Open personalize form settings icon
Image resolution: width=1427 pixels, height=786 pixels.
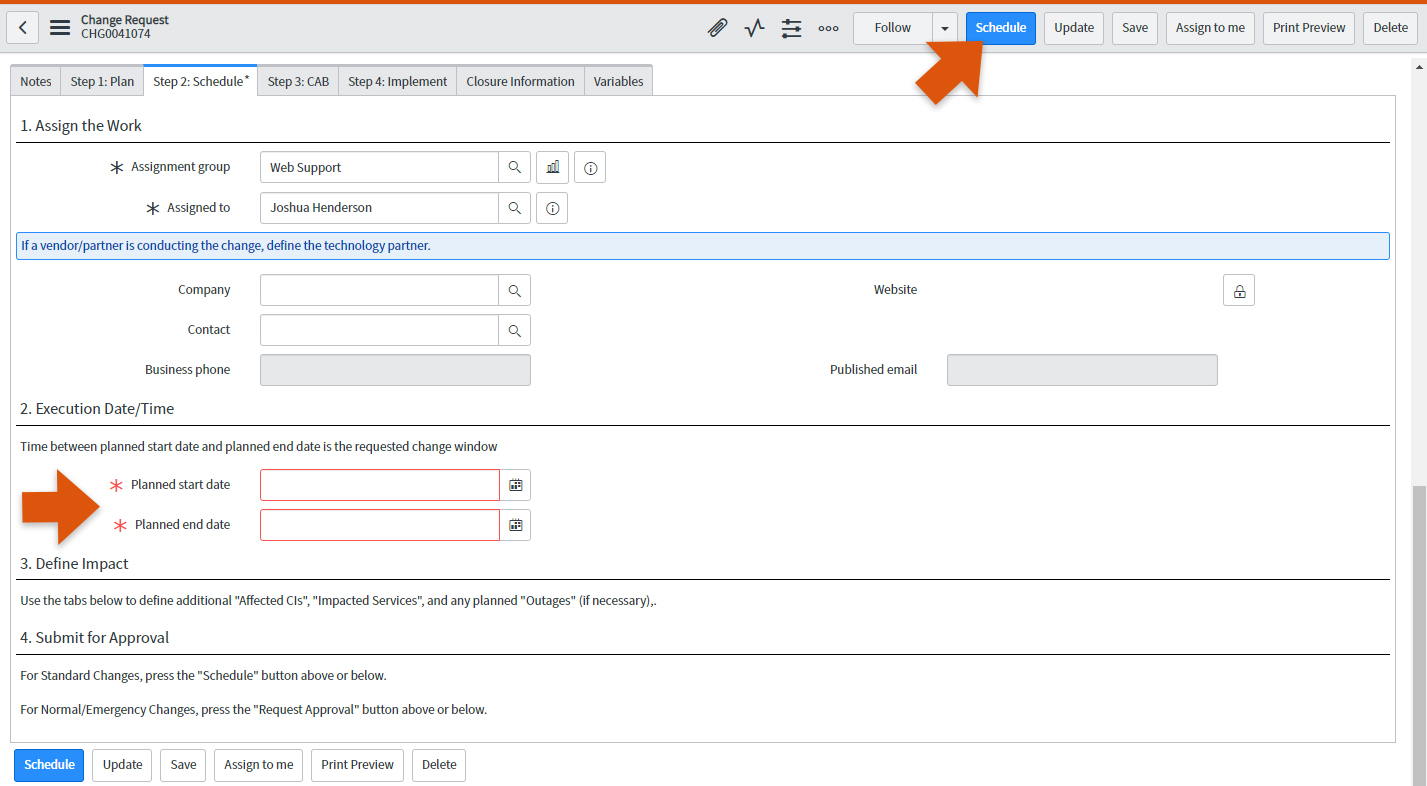(791, 28)
